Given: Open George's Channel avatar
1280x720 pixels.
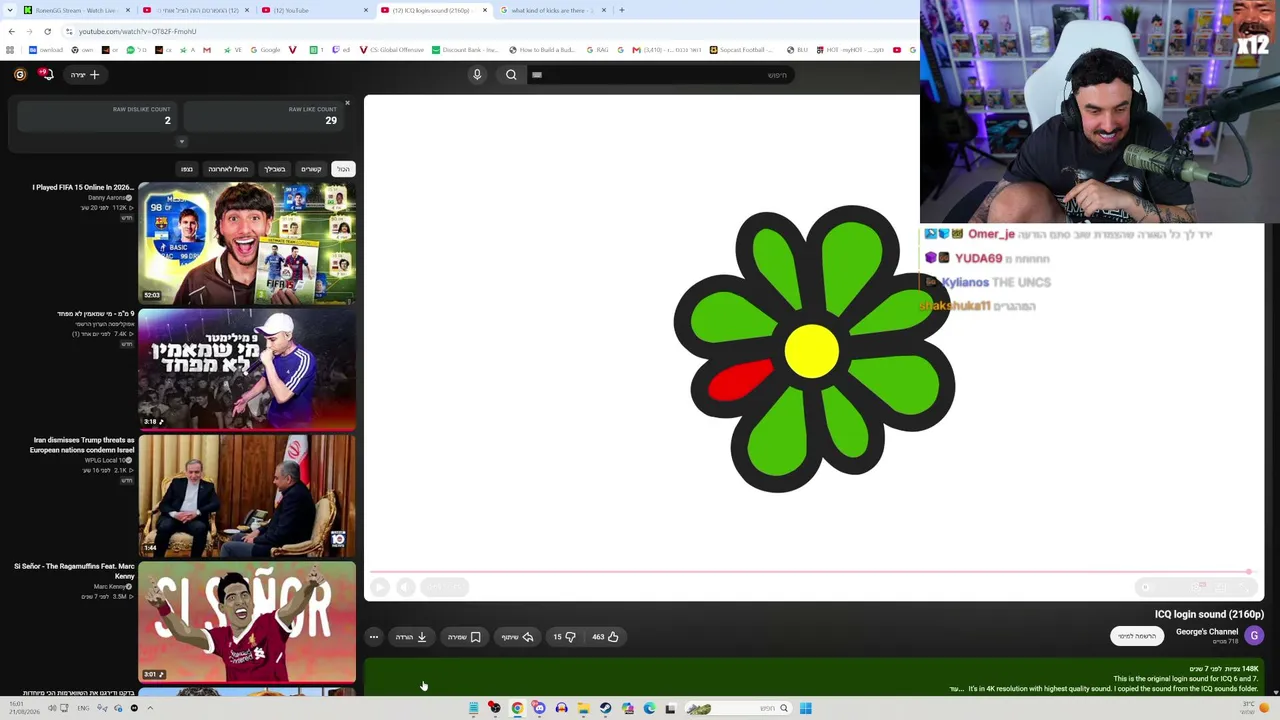Looking at the screenshot, I should [1254, 635].
